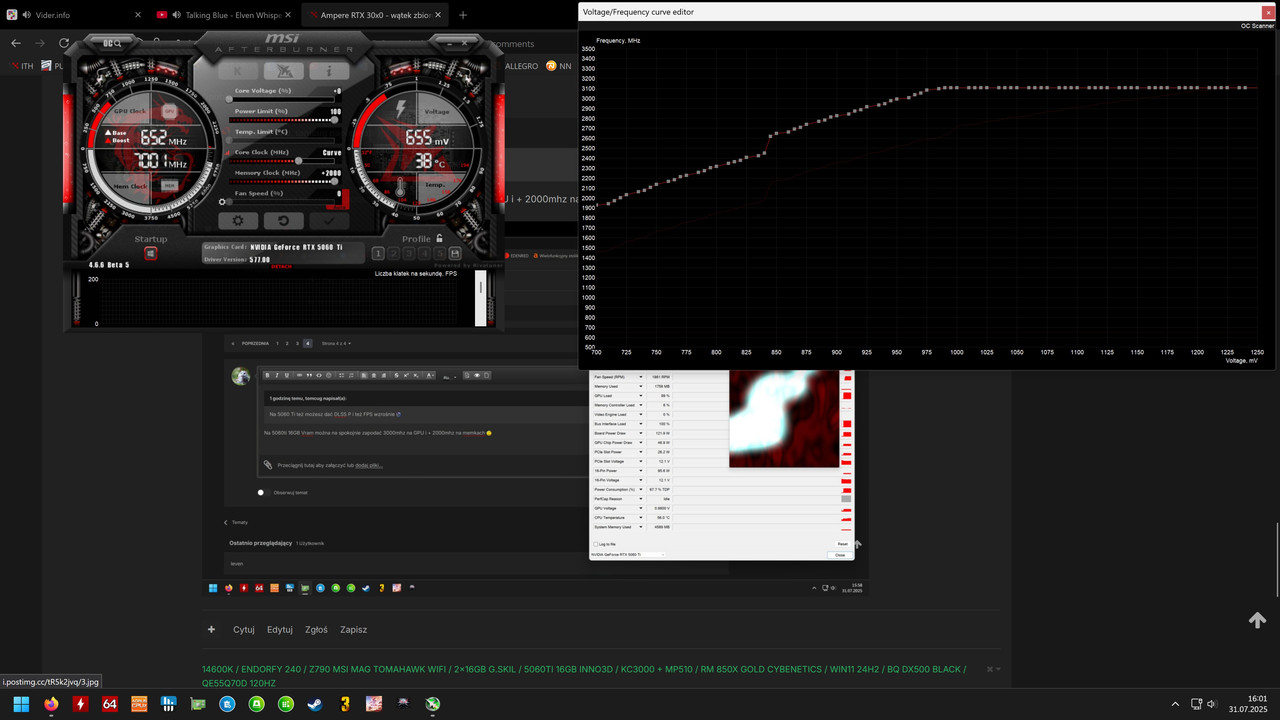
Task: Go back with the browser back arrow
Action: point(15,43)
